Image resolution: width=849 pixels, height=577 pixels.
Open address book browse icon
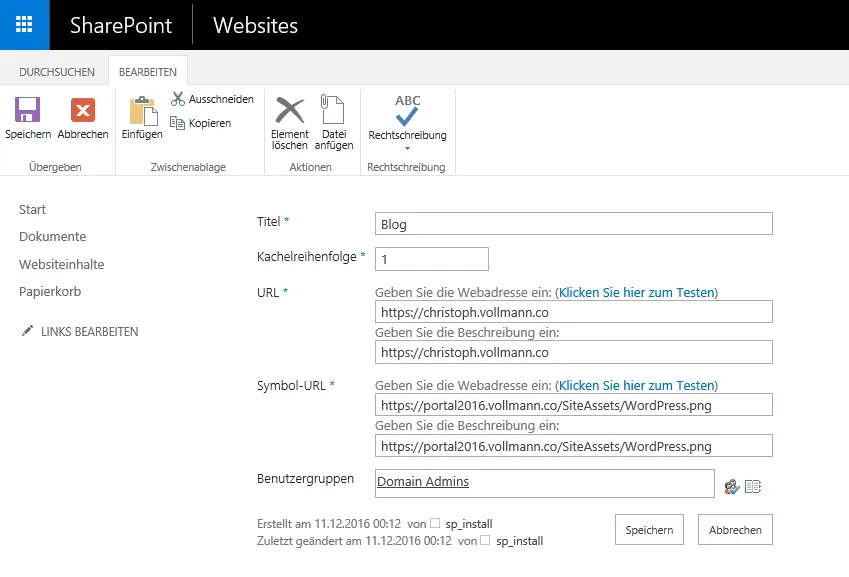pos(753,487)
